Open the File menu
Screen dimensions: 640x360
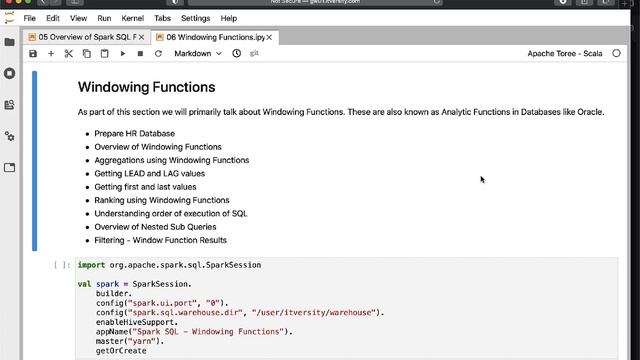[29, 18]
